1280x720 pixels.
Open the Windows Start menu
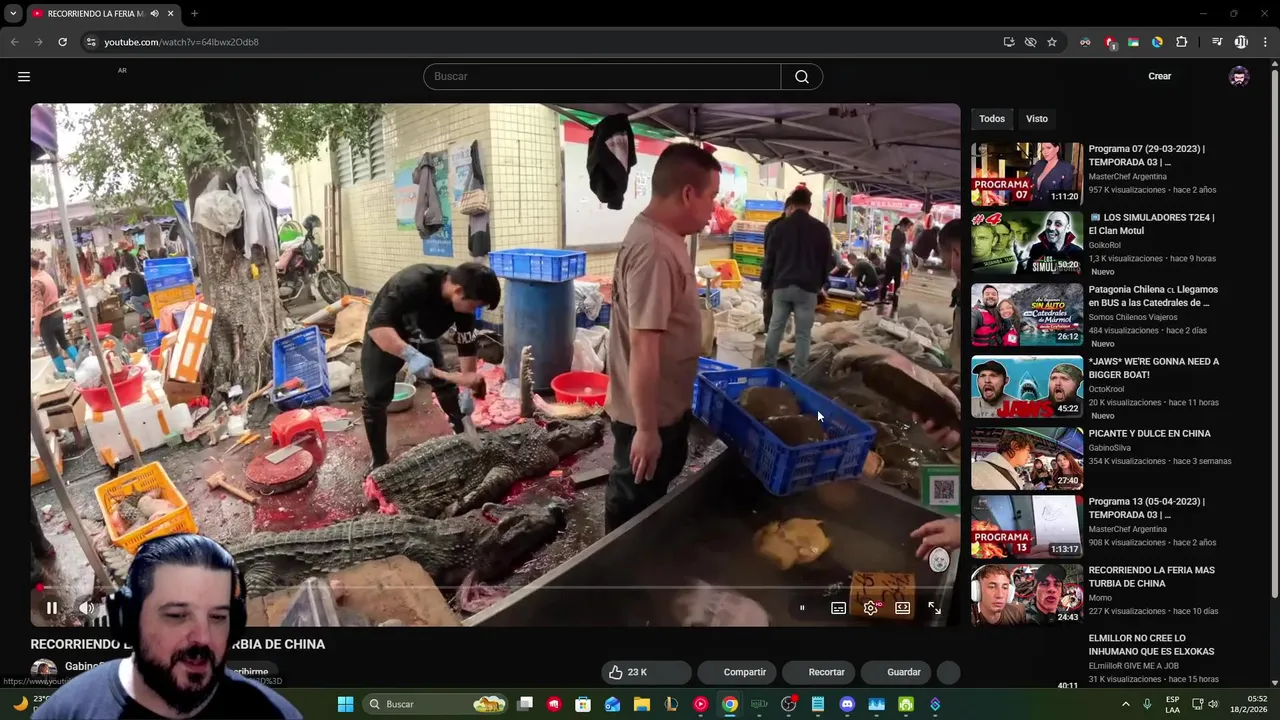pos(345,704)
